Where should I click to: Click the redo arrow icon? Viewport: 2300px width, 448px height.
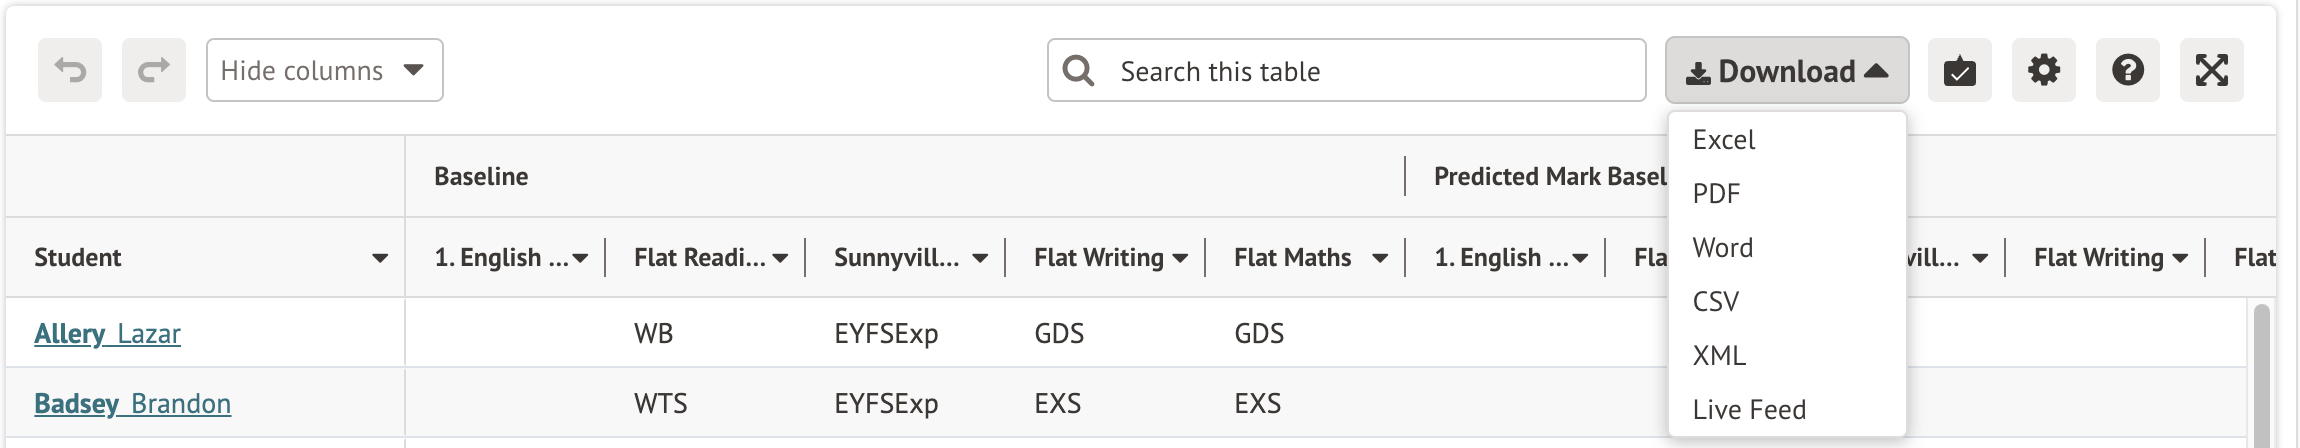point(154,70)
